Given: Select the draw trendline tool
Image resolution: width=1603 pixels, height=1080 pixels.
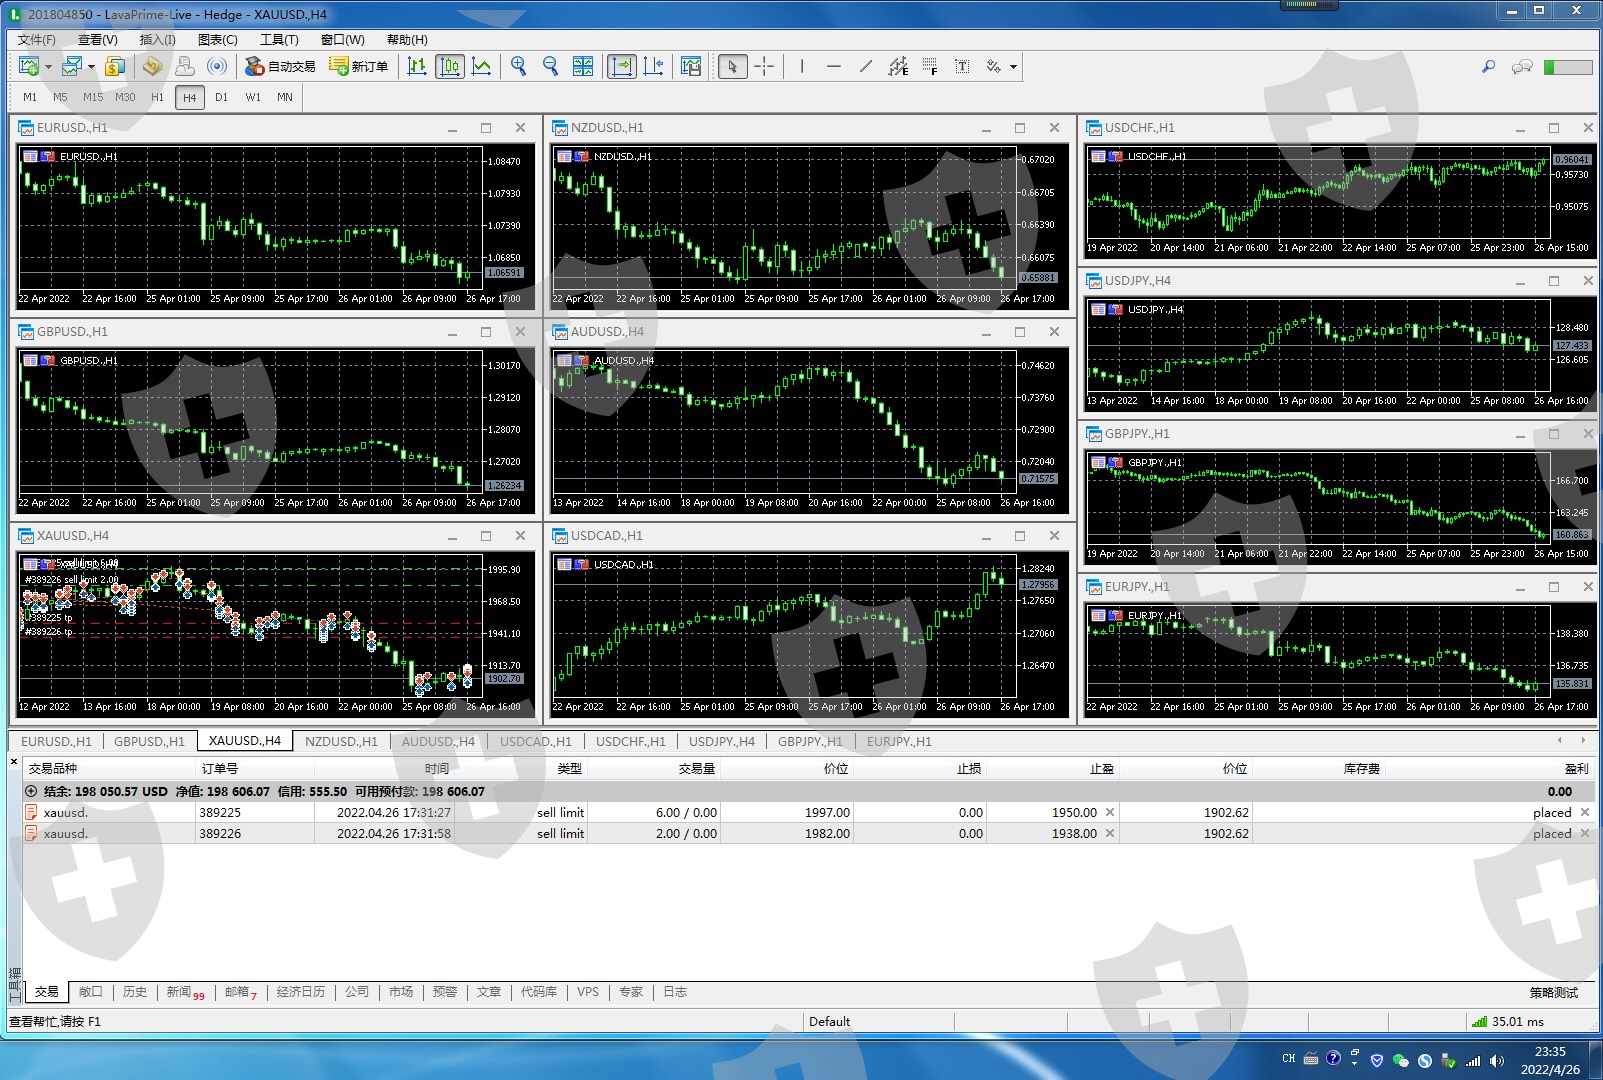Looking at the screenshot, I should [866, 66].
